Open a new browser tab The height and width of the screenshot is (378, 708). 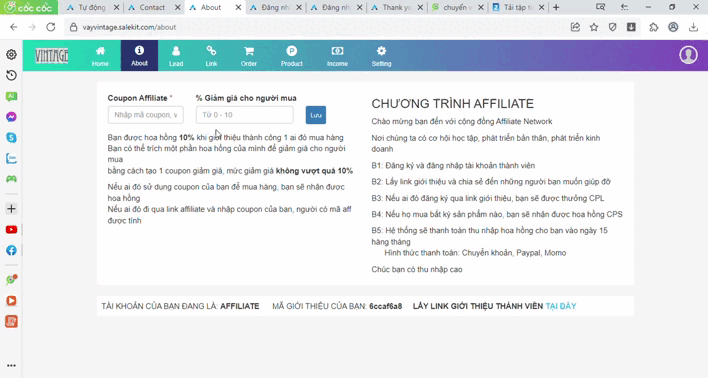coord(556,7)
